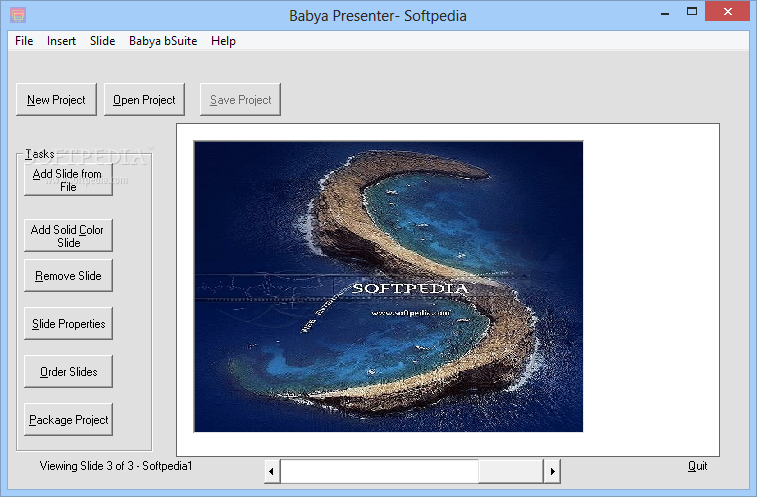Click the Save Project button
Image resolution: width=757 pixels, height=497 pixels.
tap(240, 99)
